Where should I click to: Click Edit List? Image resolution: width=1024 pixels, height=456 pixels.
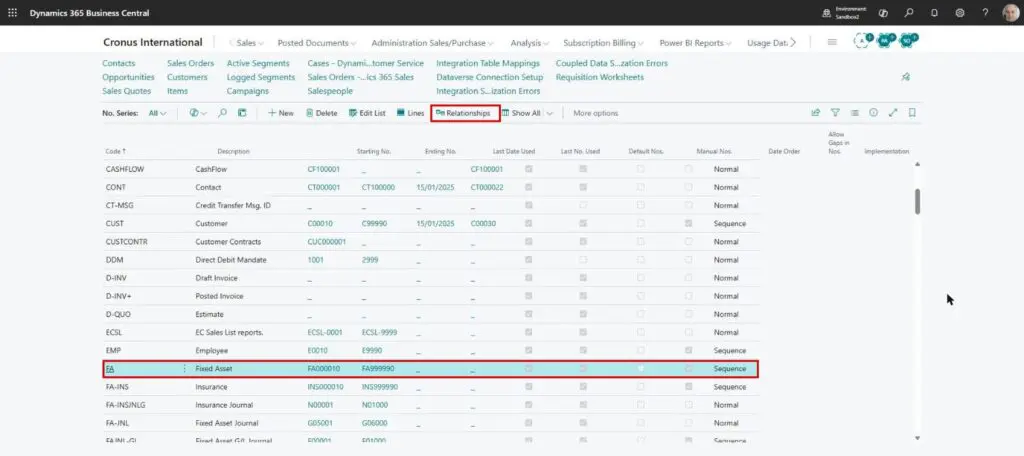(367, 113)
